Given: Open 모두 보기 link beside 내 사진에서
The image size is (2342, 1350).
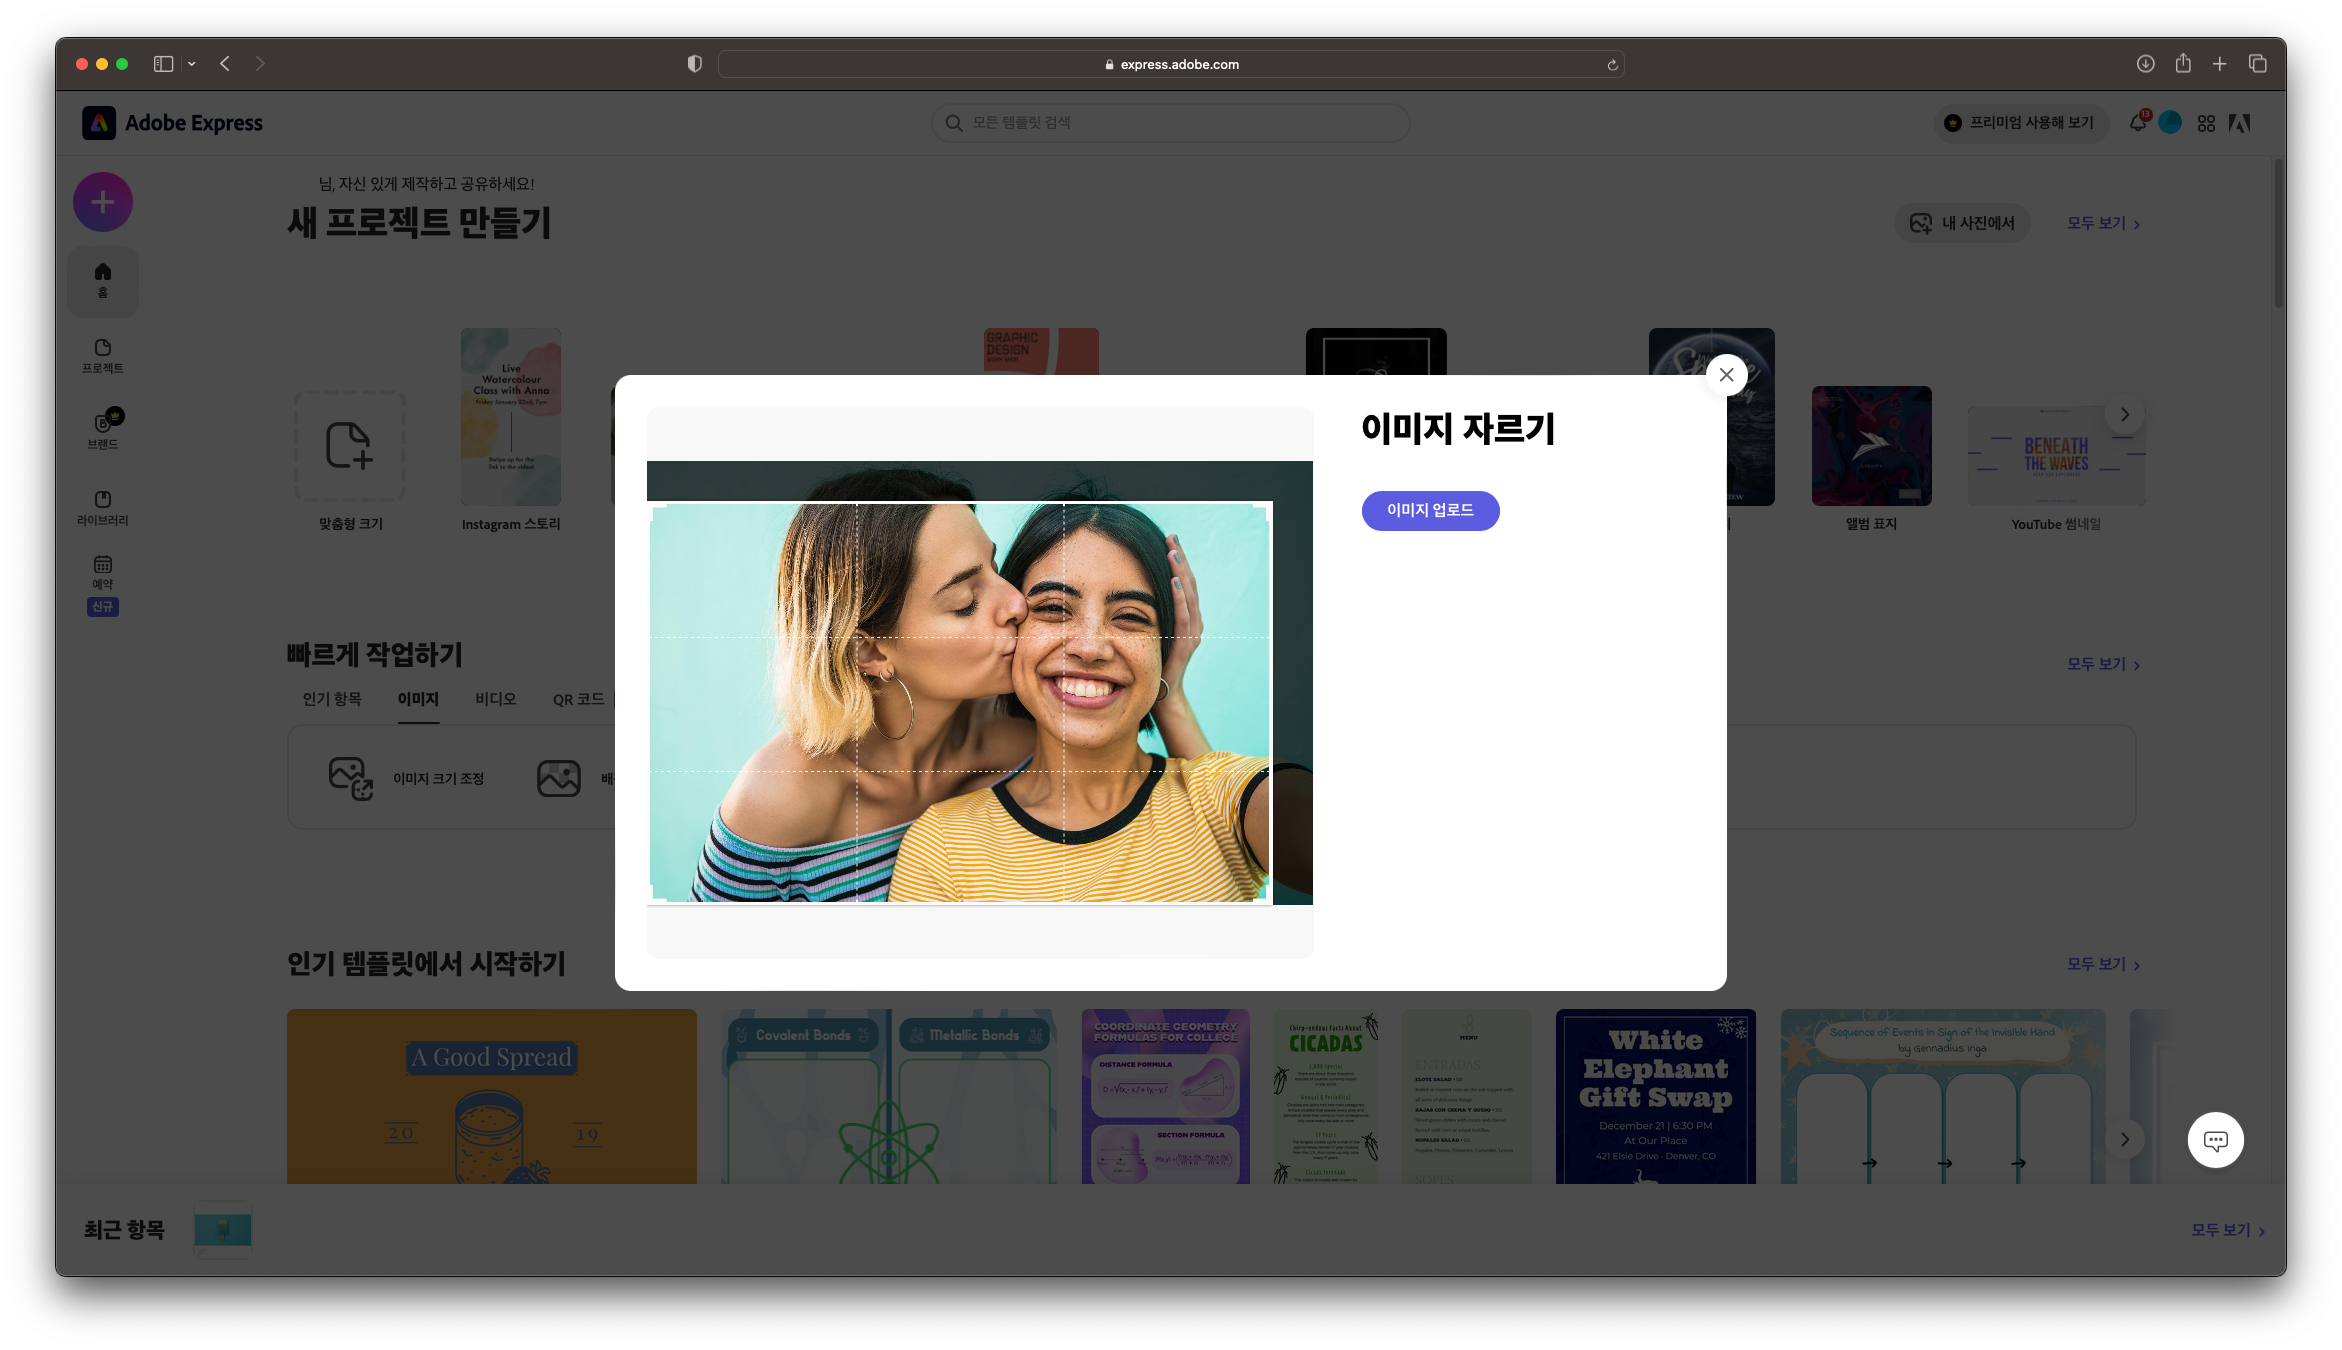Looking at the screenshot, I should click(2103, 223).
